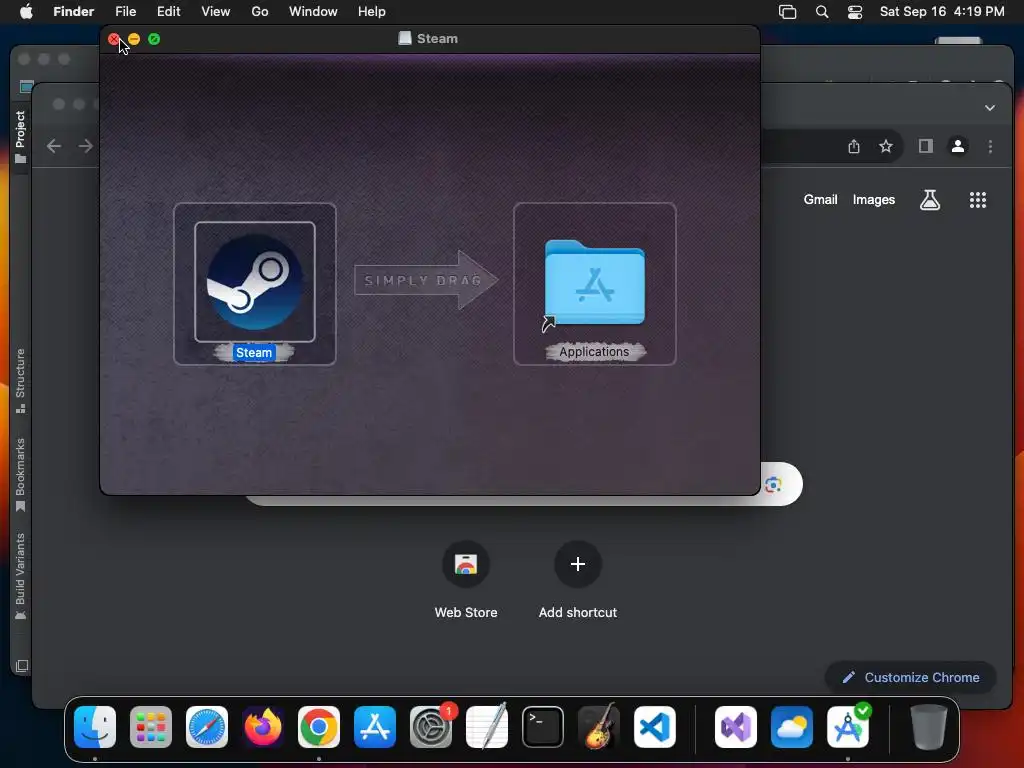The height and width of the screenshot is (768, 1024).
Task: Open Chrome three-dot menu
Action: 990,147
